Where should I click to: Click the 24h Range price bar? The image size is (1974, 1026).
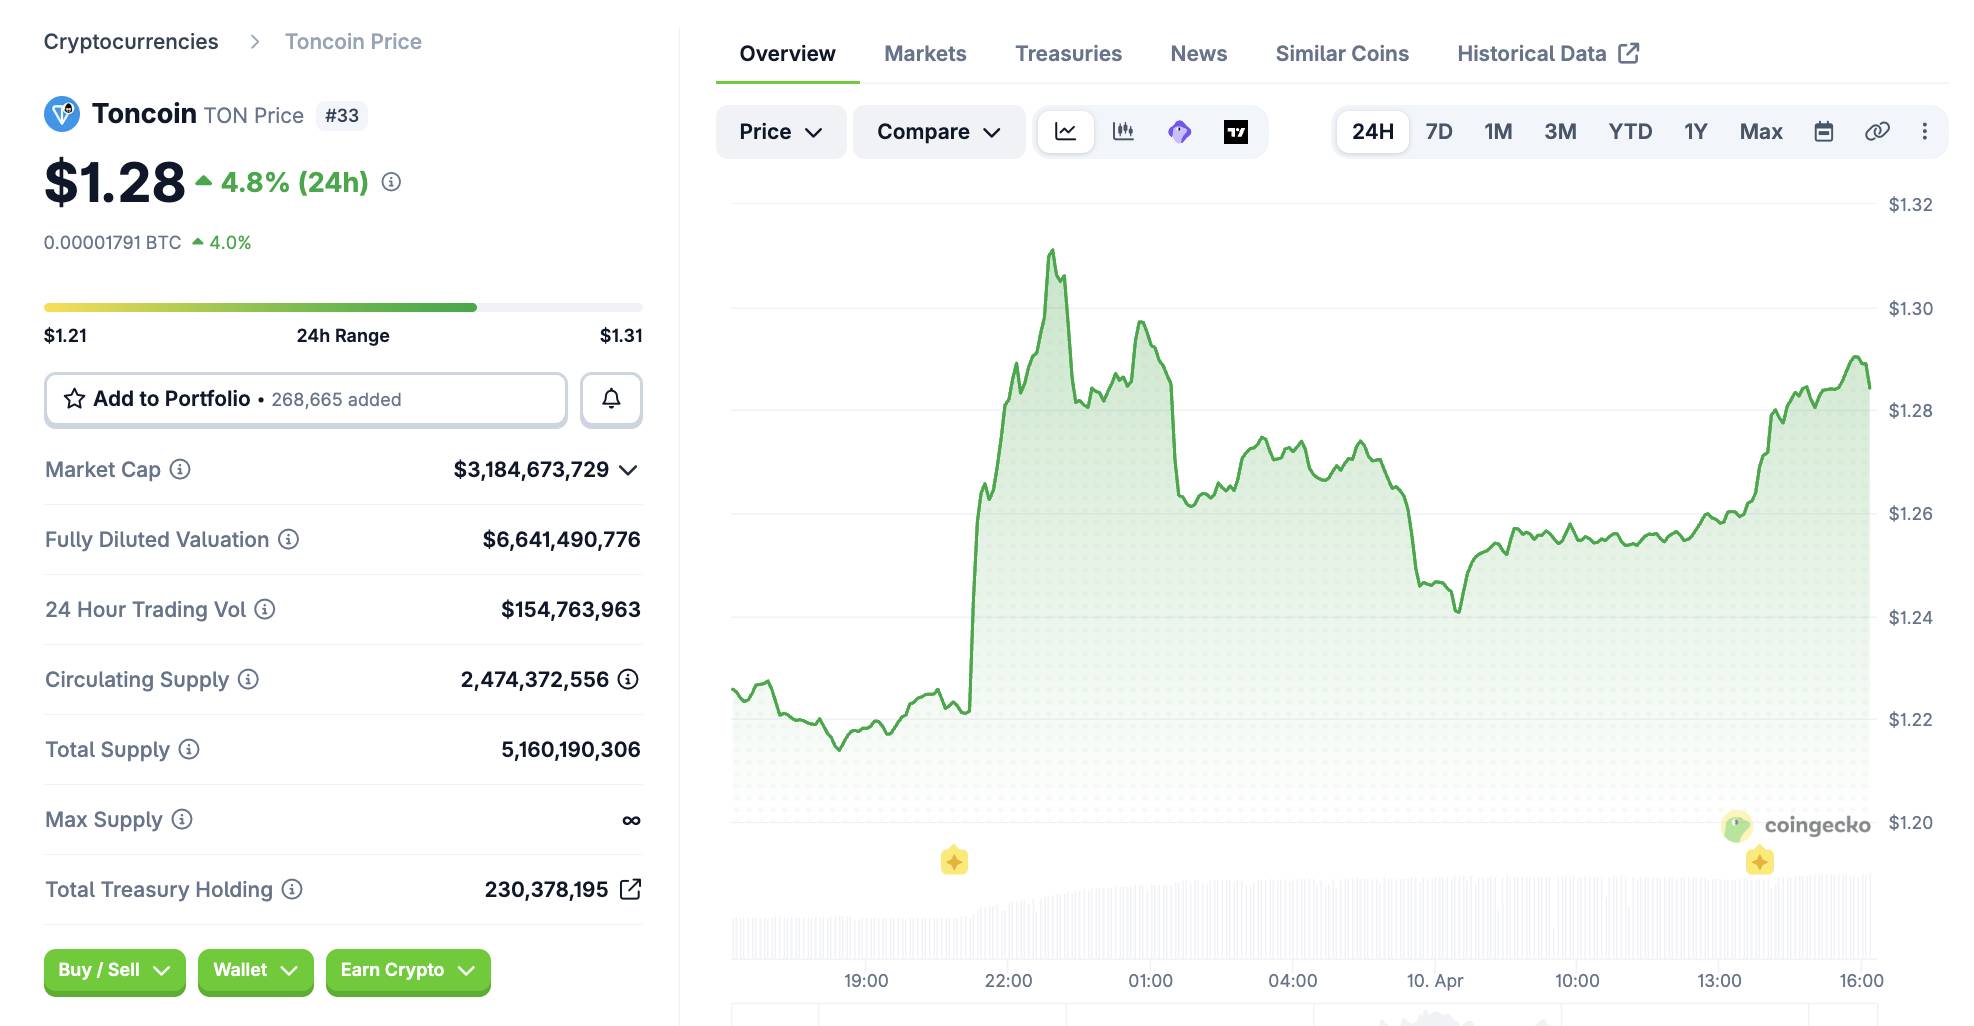coord(342,308)
